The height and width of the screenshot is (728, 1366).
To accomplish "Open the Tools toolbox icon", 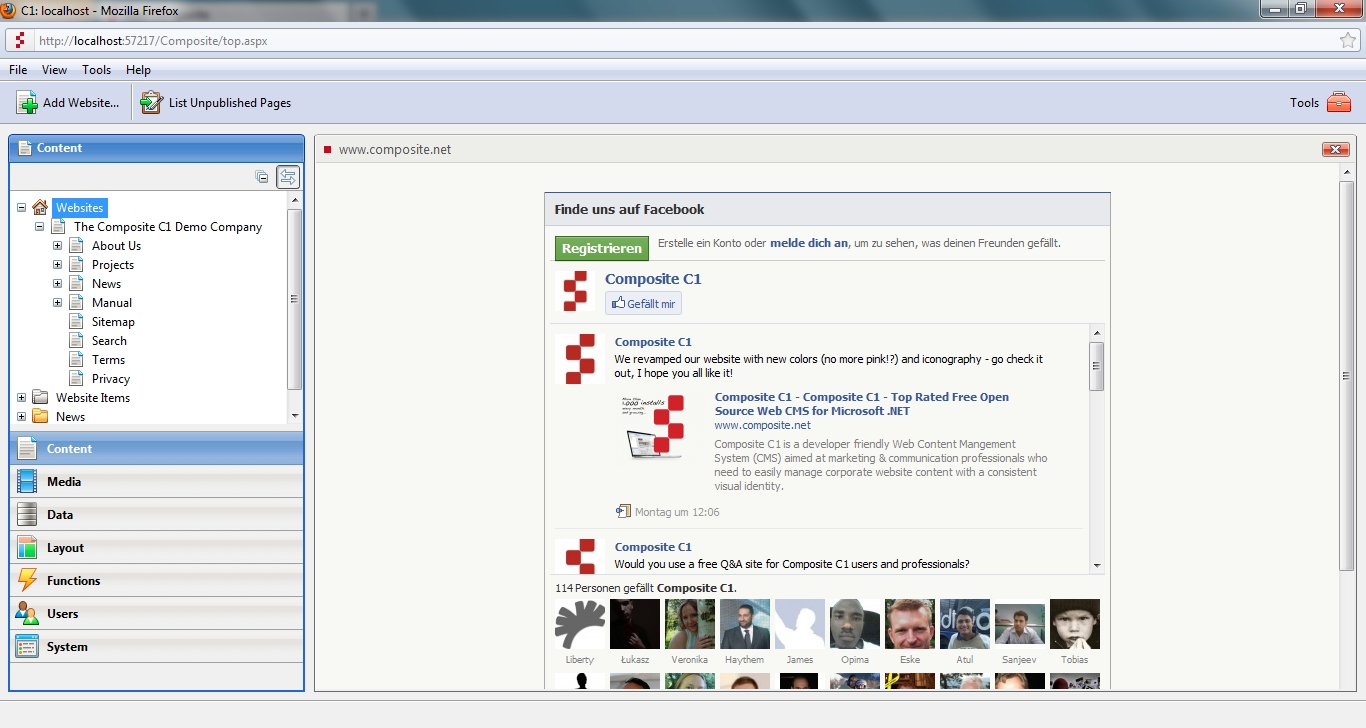I will click(1338, 103).
